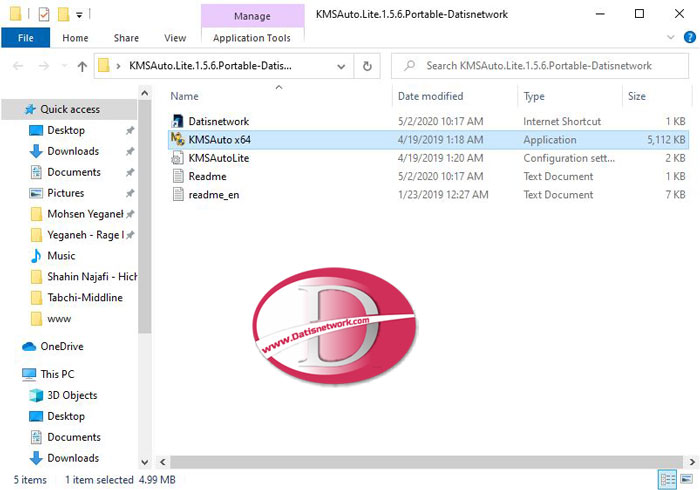Open Customize Quick Access Toolbar dropdown
Image resolution: width=700 pixels, height=490 pixels.
click(79, 15)
